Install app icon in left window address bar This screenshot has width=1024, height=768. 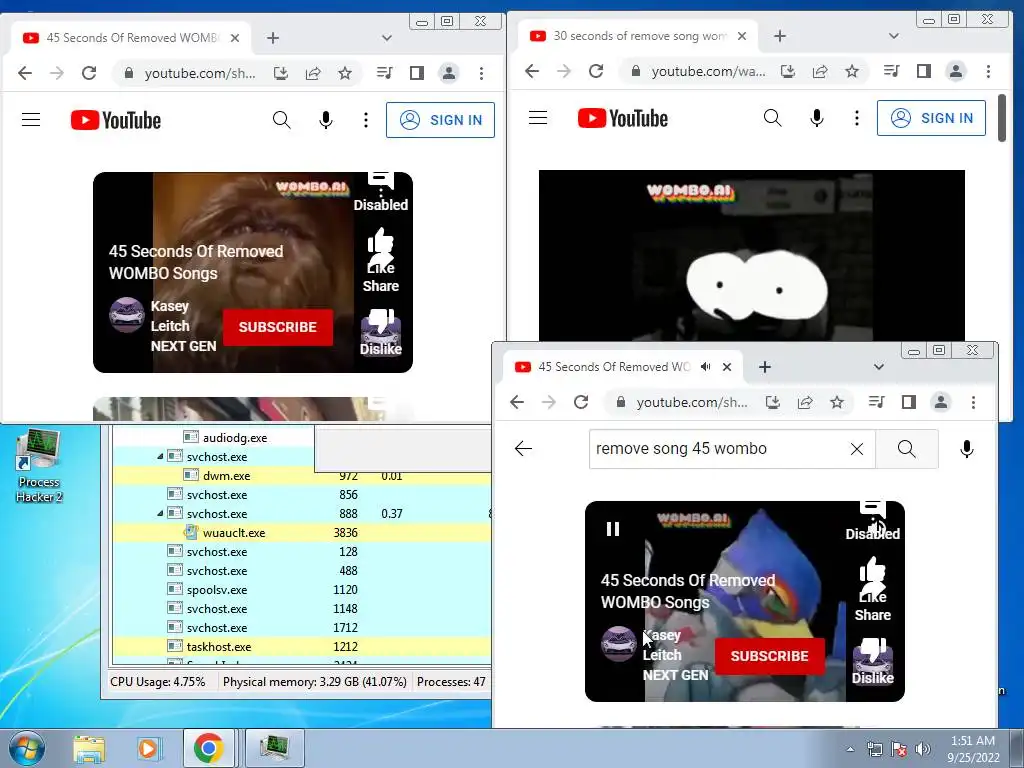click(x=281, y=73)
